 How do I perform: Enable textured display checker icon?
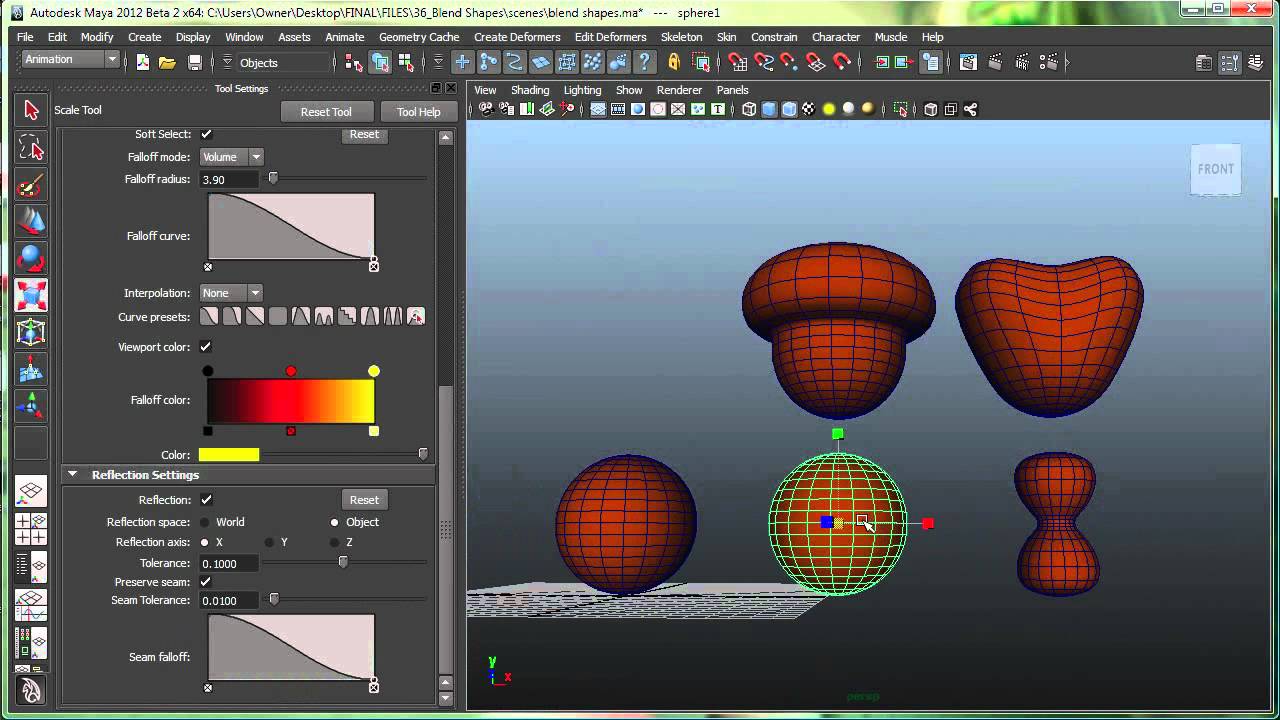click(809, 109)
